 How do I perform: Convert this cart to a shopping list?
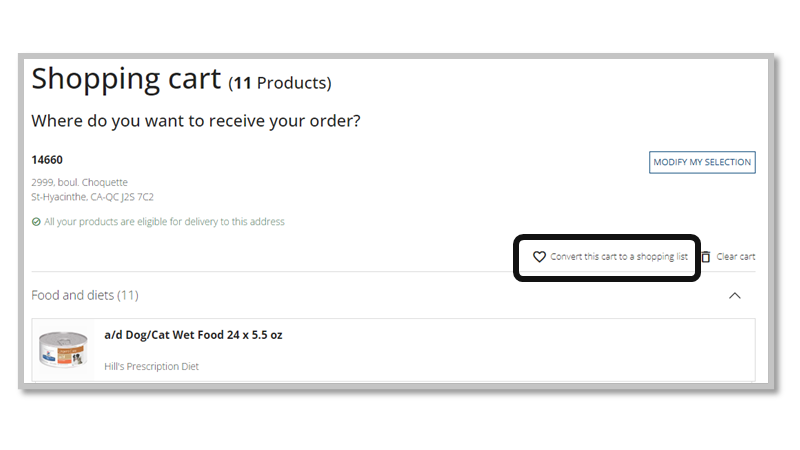tap(618, 257)
